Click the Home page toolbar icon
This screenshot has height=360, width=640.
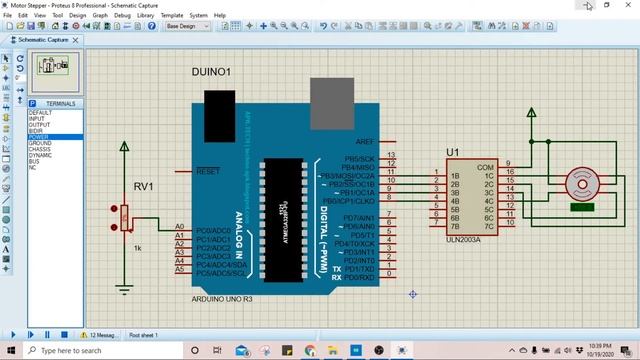(x=55, y=26)
